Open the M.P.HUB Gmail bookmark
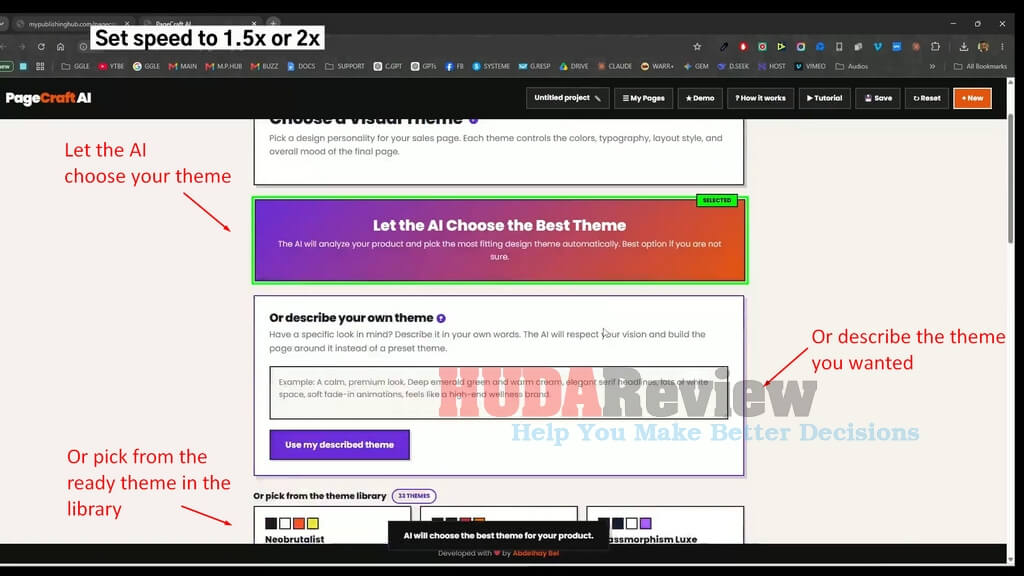The width and height of the screenshot is (1024, 576). click(x=223, y=66)
